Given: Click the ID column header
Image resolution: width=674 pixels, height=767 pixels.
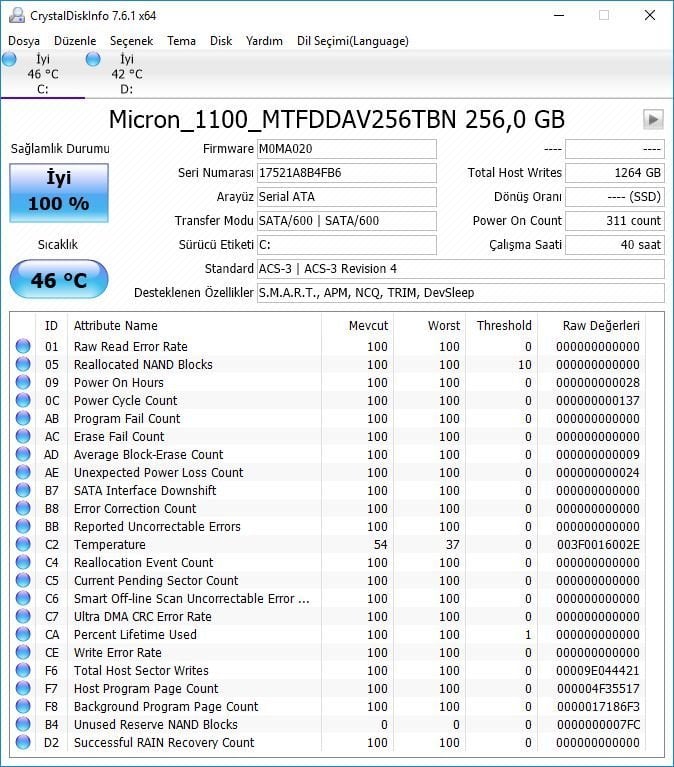Looking at the screenshot, I should 51,326.
